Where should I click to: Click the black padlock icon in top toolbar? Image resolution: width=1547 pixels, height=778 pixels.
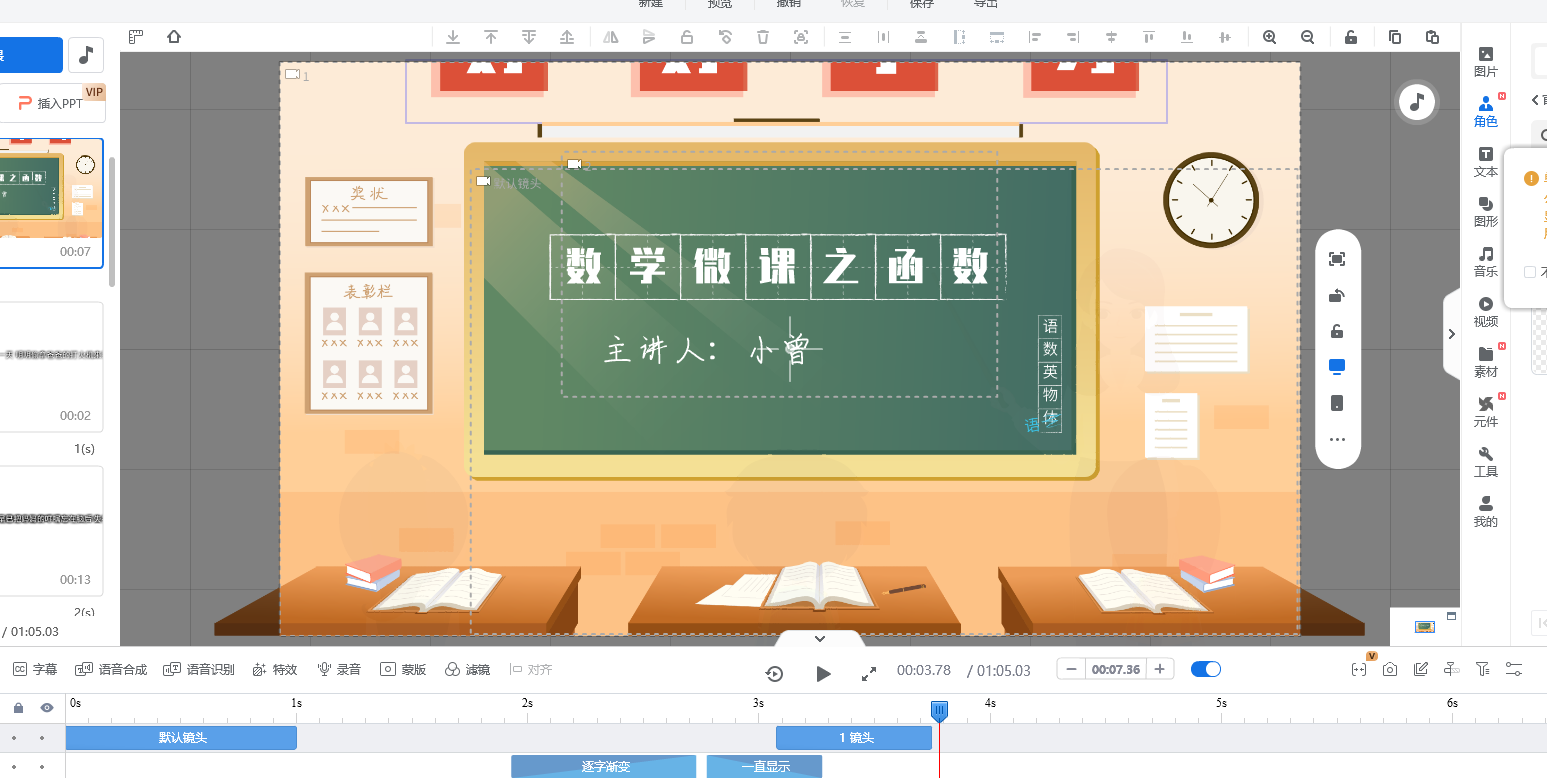coord(1351,37)
